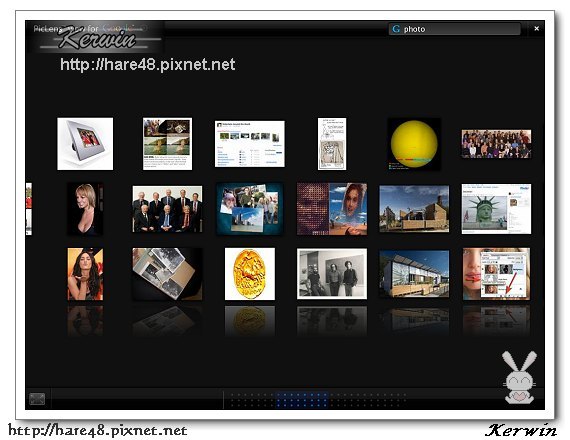
Task: Open the photo mosaic face thumbnail
Action: (x=332, y=209)
